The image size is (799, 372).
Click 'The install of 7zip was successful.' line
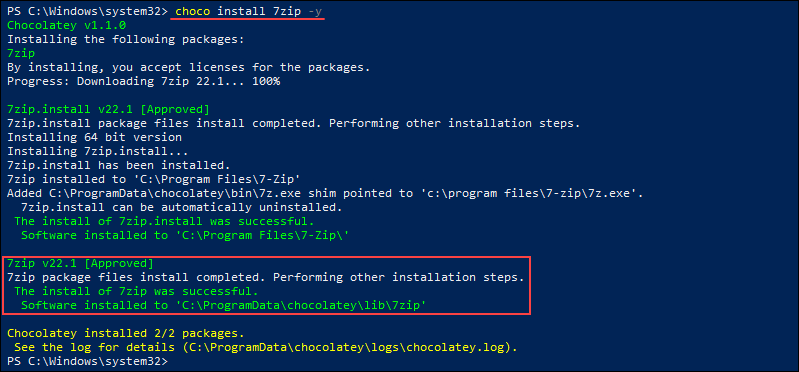click(x=136, y=291)
